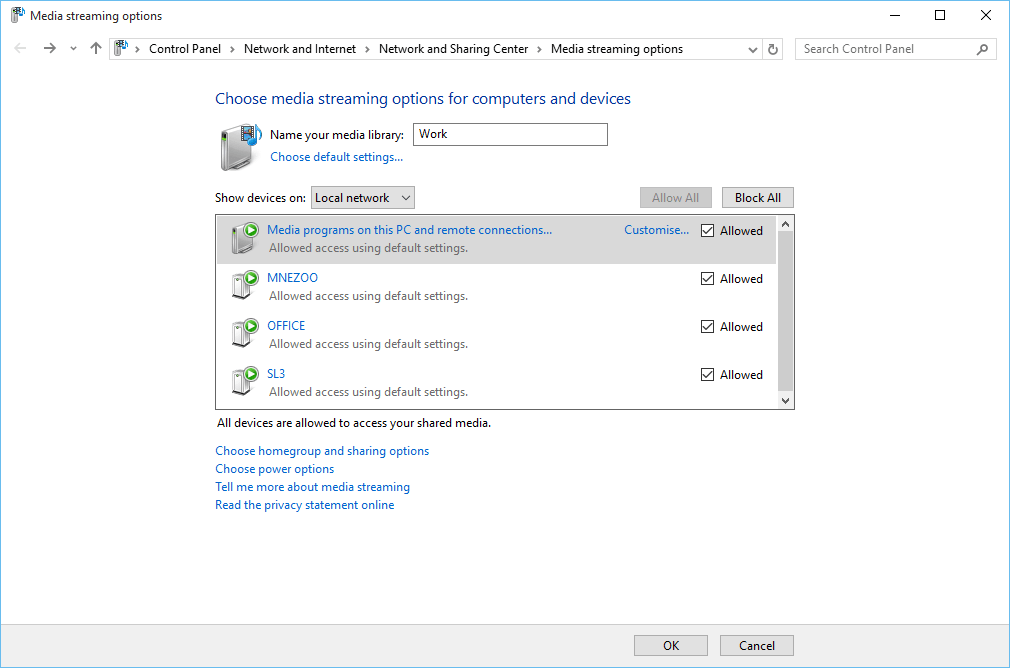Open Choose default settings link
The image size is (1010, 668).
coord(336,157)
